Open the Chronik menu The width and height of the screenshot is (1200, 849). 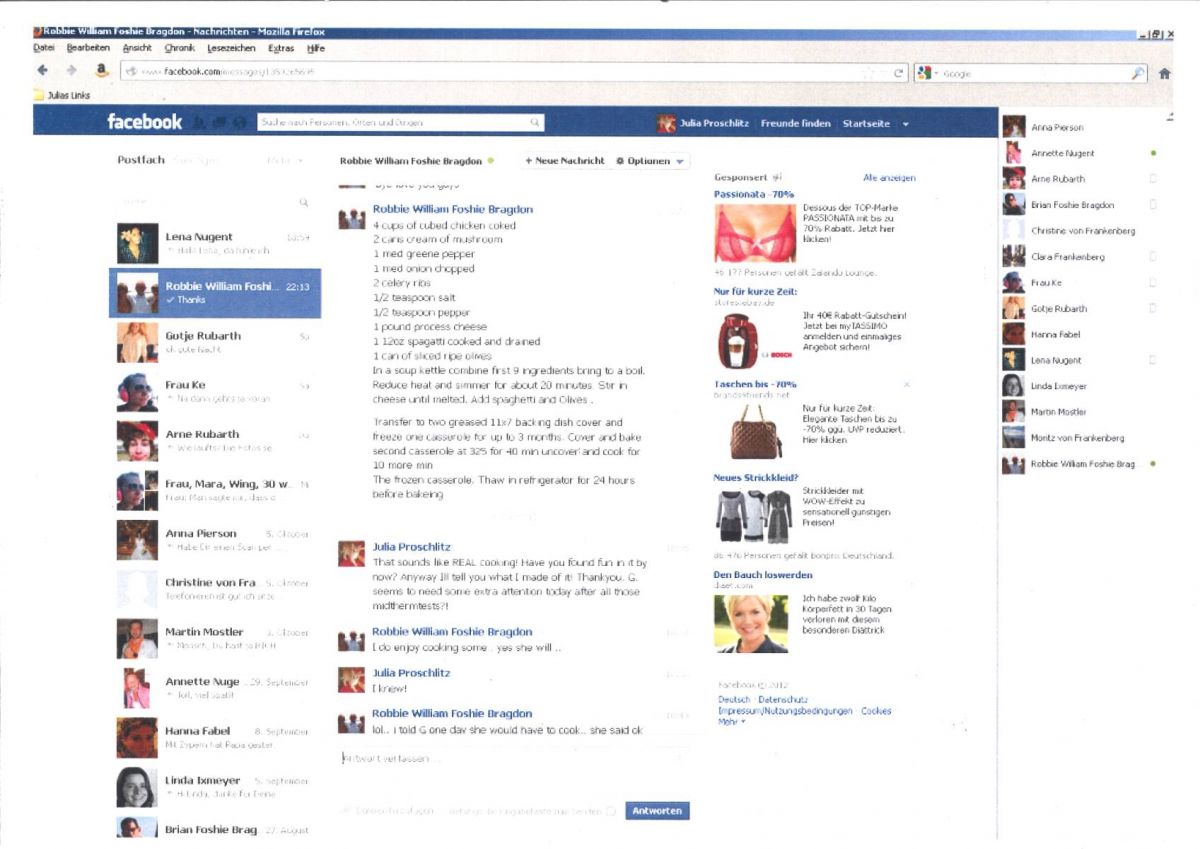pyautogui.click(x=179, y=47)
